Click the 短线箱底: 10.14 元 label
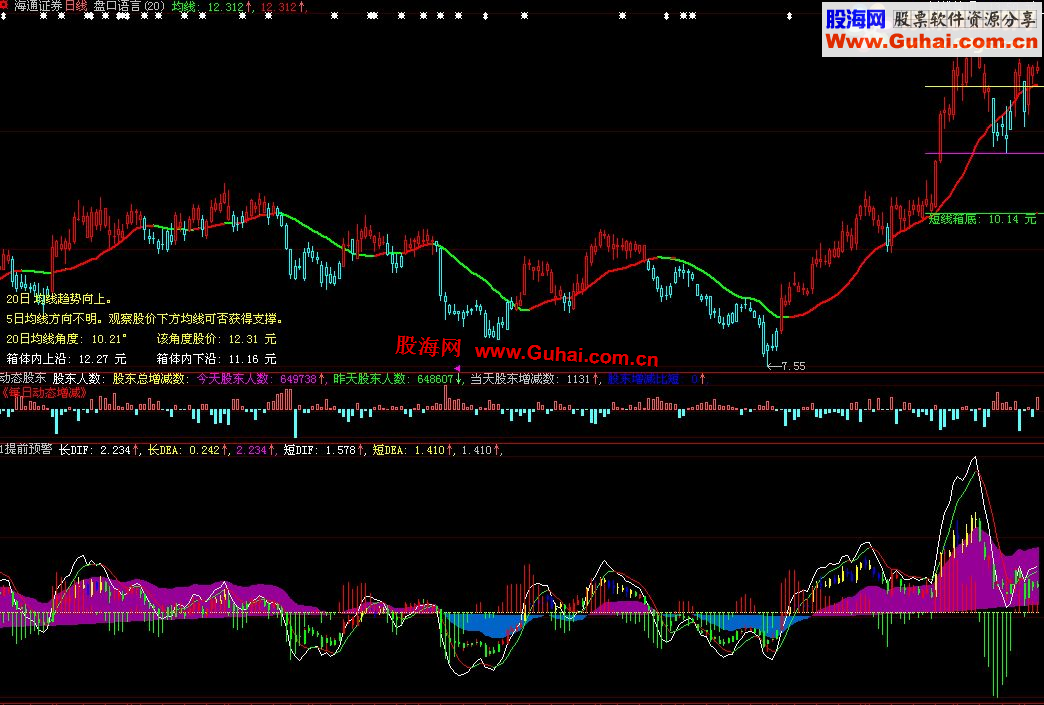 tap(983, 219)
